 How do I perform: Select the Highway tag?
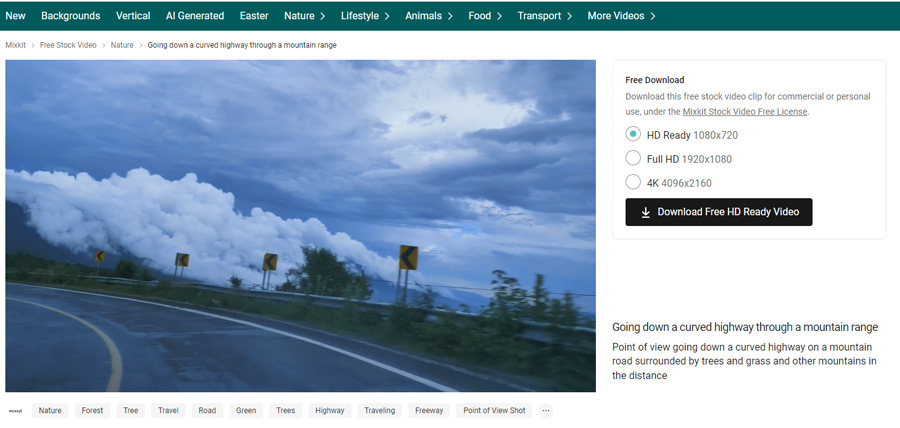point(329,411)
